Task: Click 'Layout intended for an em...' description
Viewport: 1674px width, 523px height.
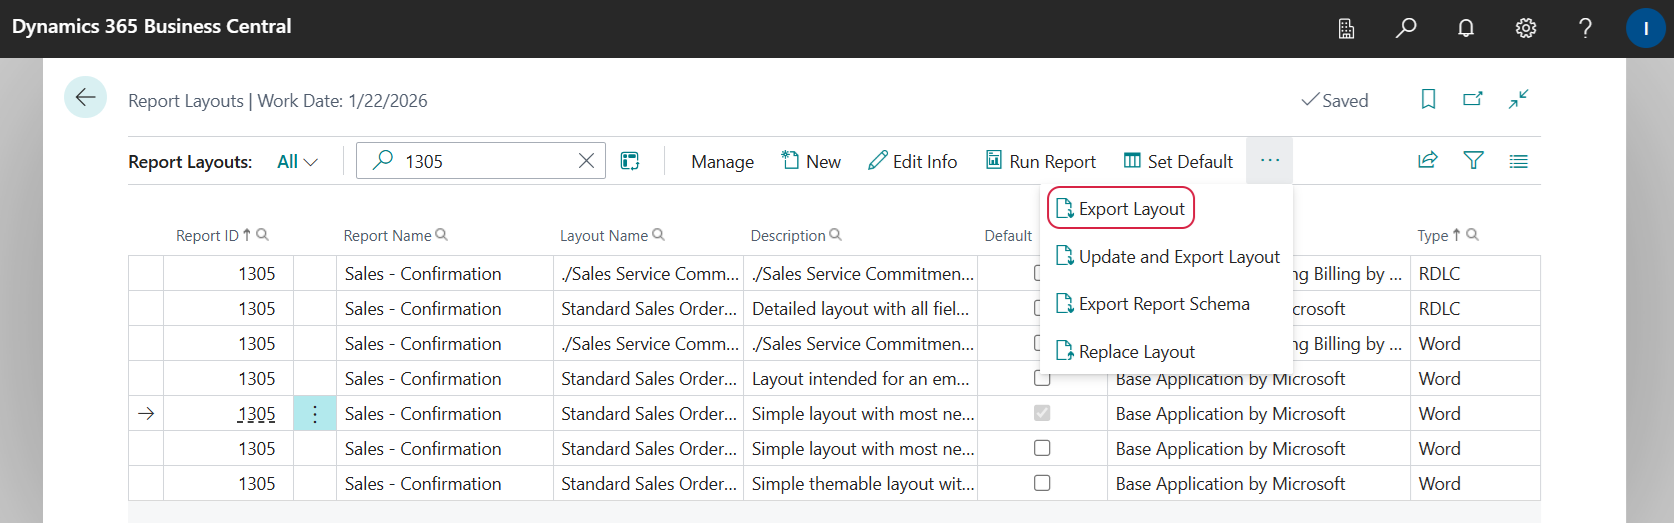Action: tap(860, 379)
